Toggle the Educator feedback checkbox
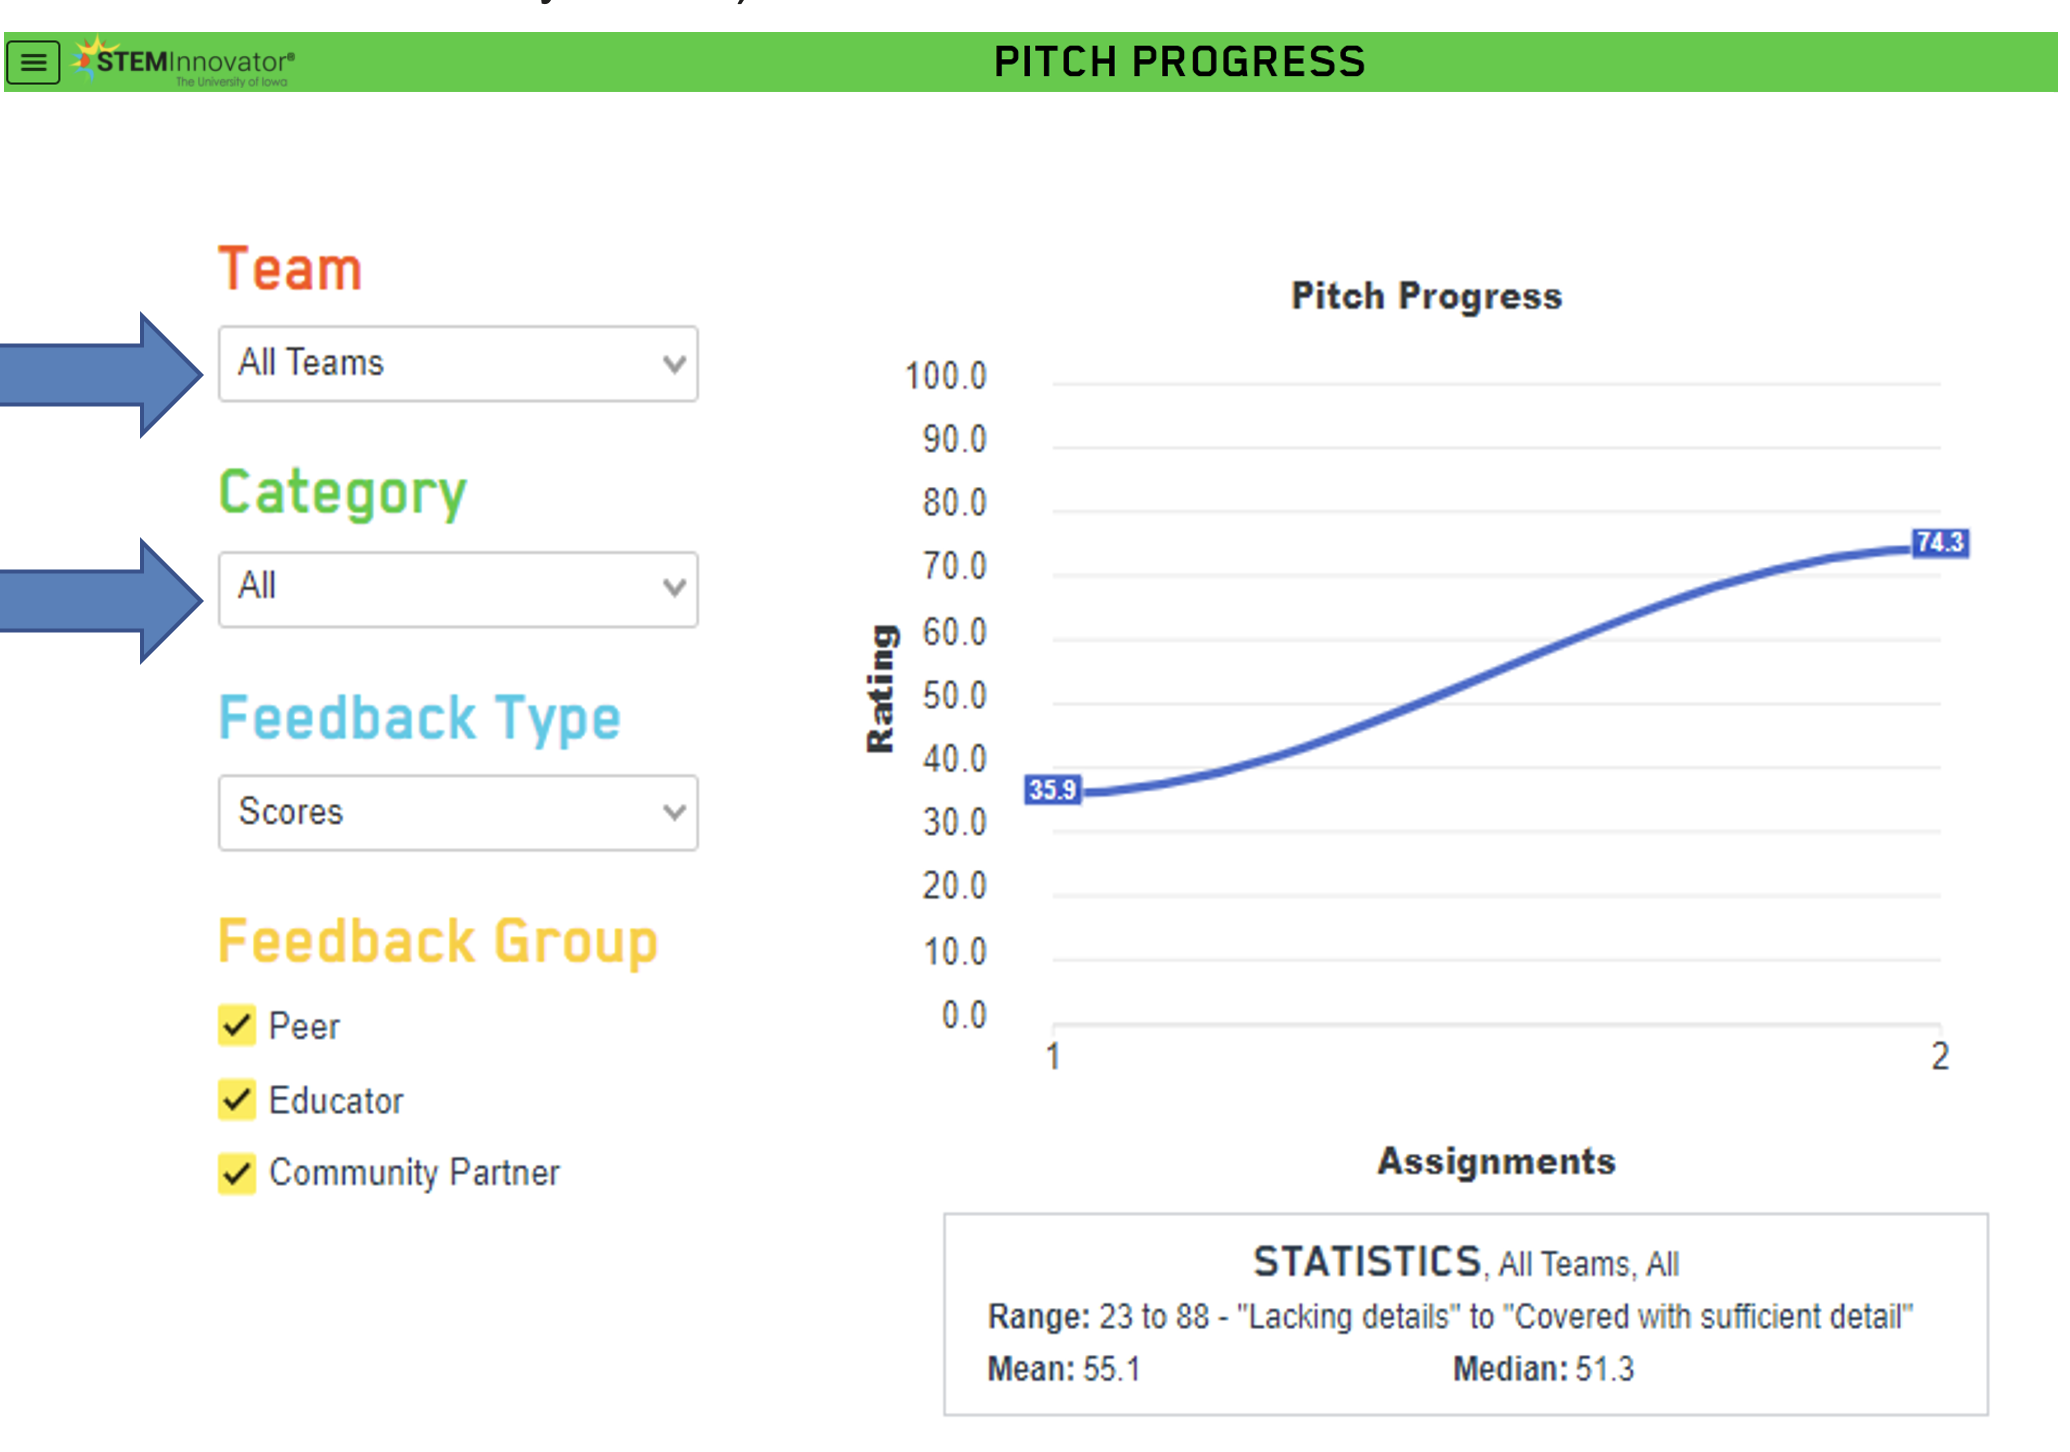The height and width of the screenshot is (1452, 2070). point(237,1099)
